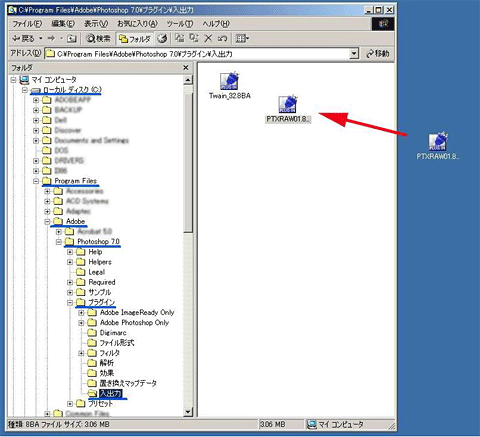480x437 pixels.
Task: Select the Adobe folder in tree
Action: (x=76, y=221)
